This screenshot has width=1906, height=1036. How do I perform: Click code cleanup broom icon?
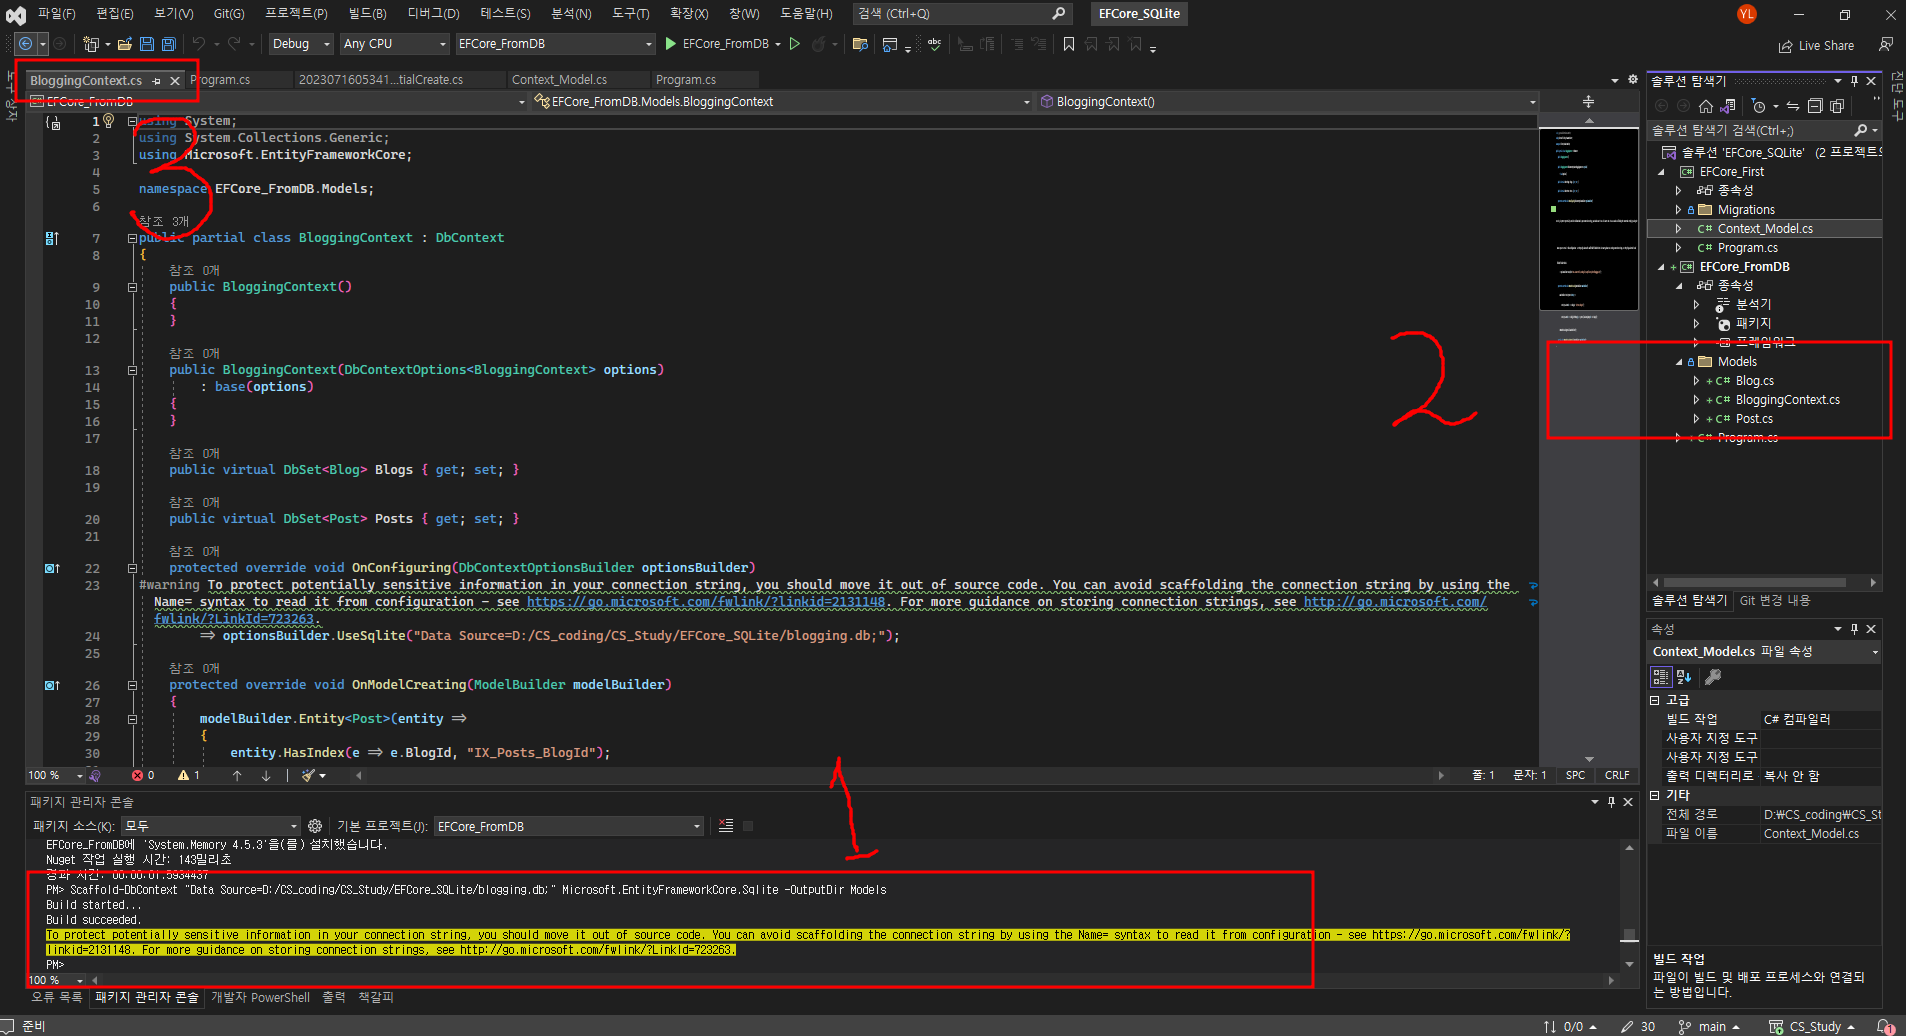pyautogui.click(x=309, y=775)
